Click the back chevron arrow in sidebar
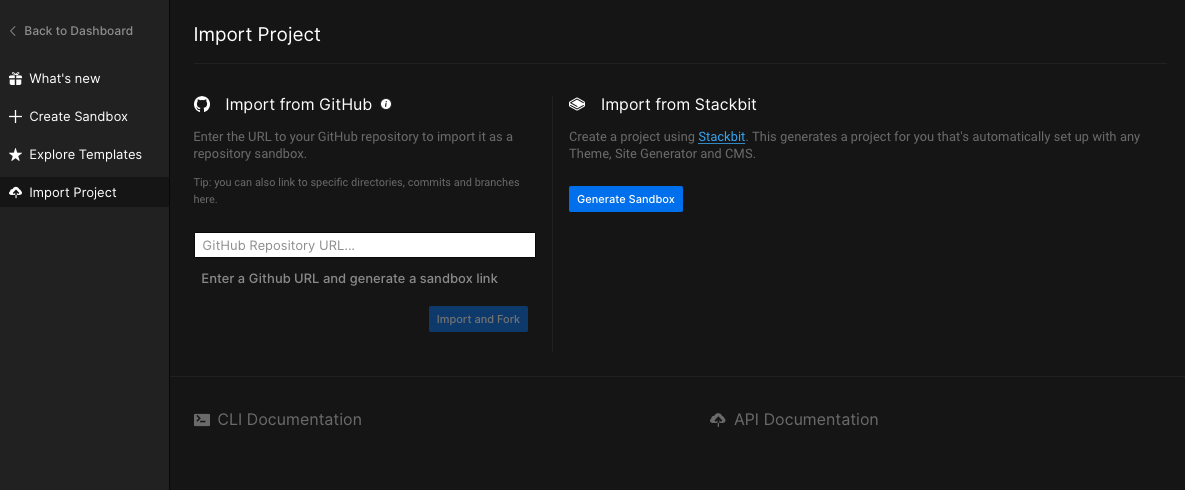Image resolution: width=1185 pixels, height=490 pixels. coord(12,31)
